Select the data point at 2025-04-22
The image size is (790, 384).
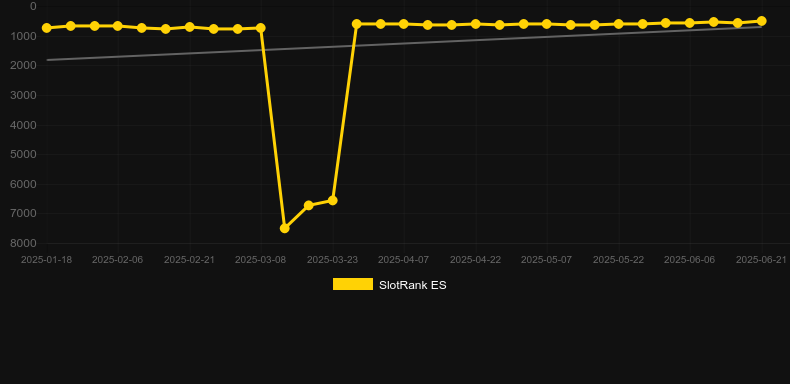pos(475,24)
